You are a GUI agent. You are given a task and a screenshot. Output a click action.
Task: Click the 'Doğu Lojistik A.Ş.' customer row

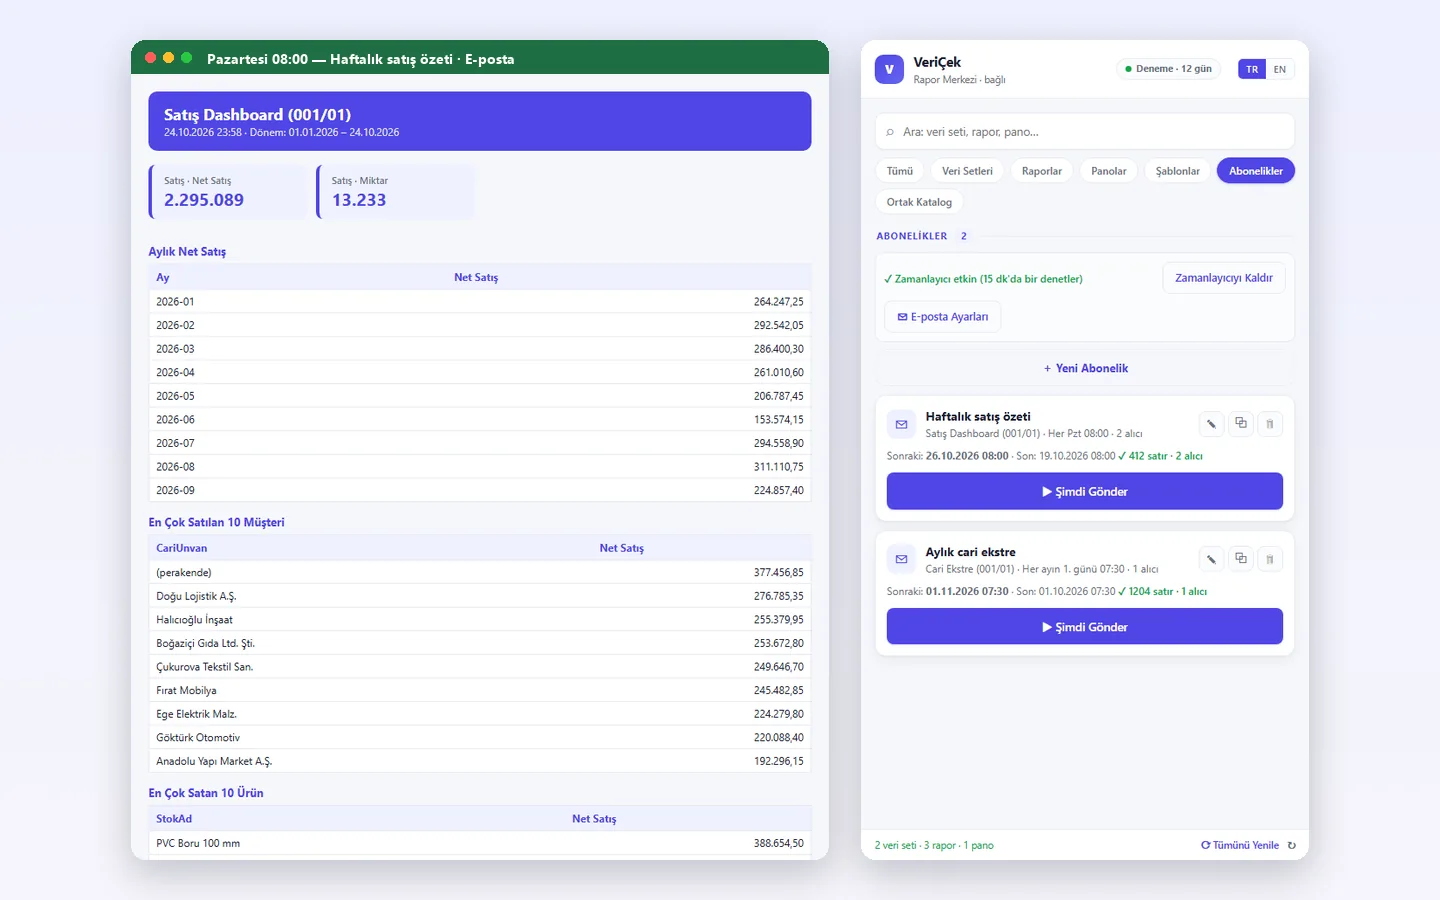coord(480,596)
